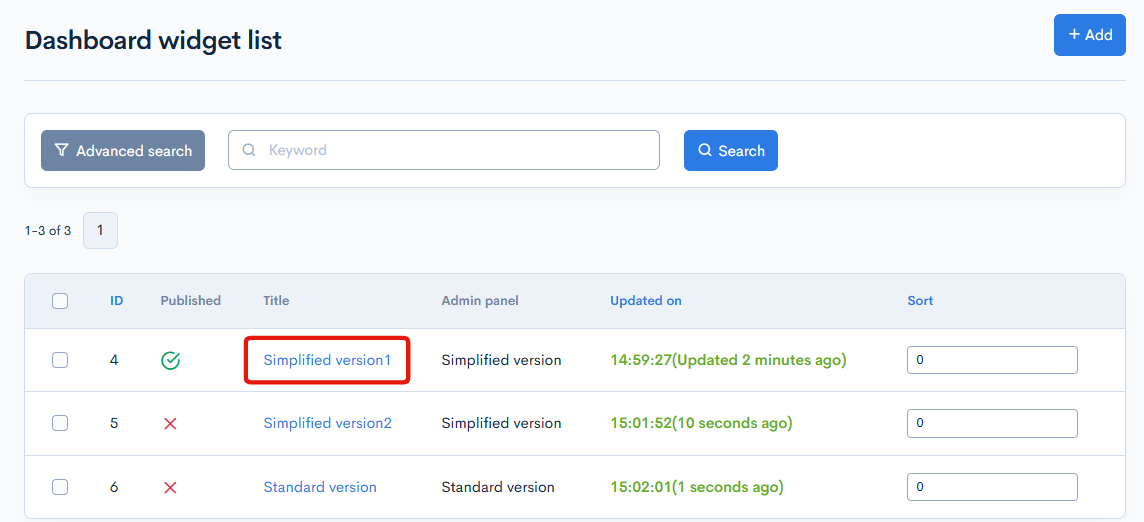This screenshot has height=522, width=1144.
Task: Click the funnel icon on Advanced search
Action: (62, 150)
